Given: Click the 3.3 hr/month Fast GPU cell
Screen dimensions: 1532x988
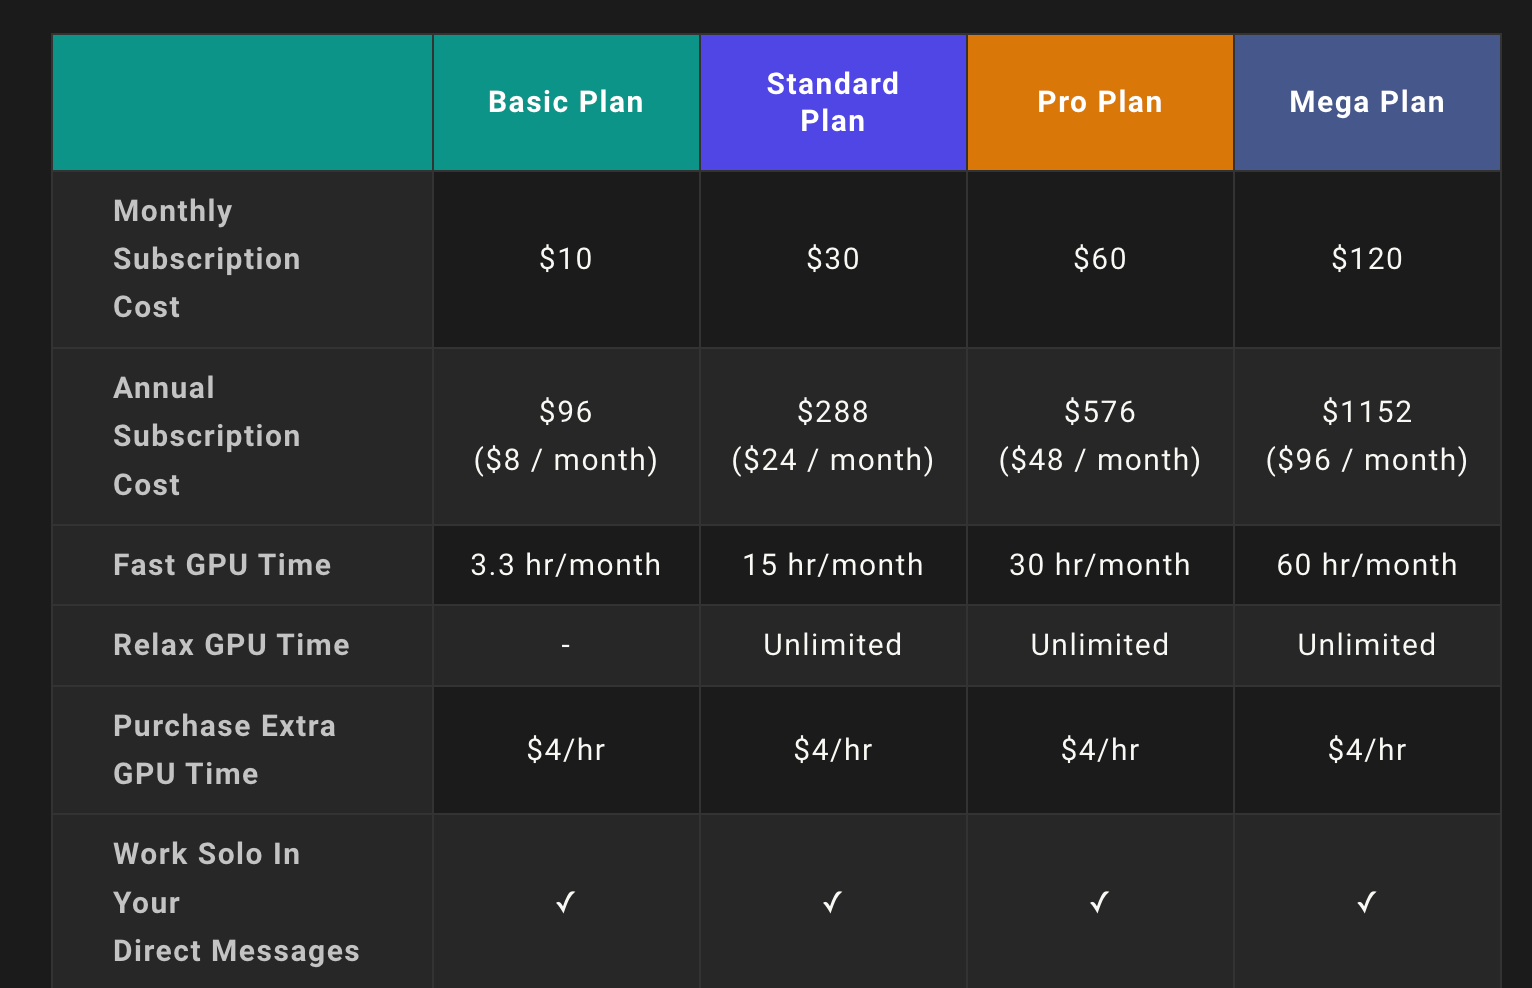Looking at the screenshot, I should (566, 565).
